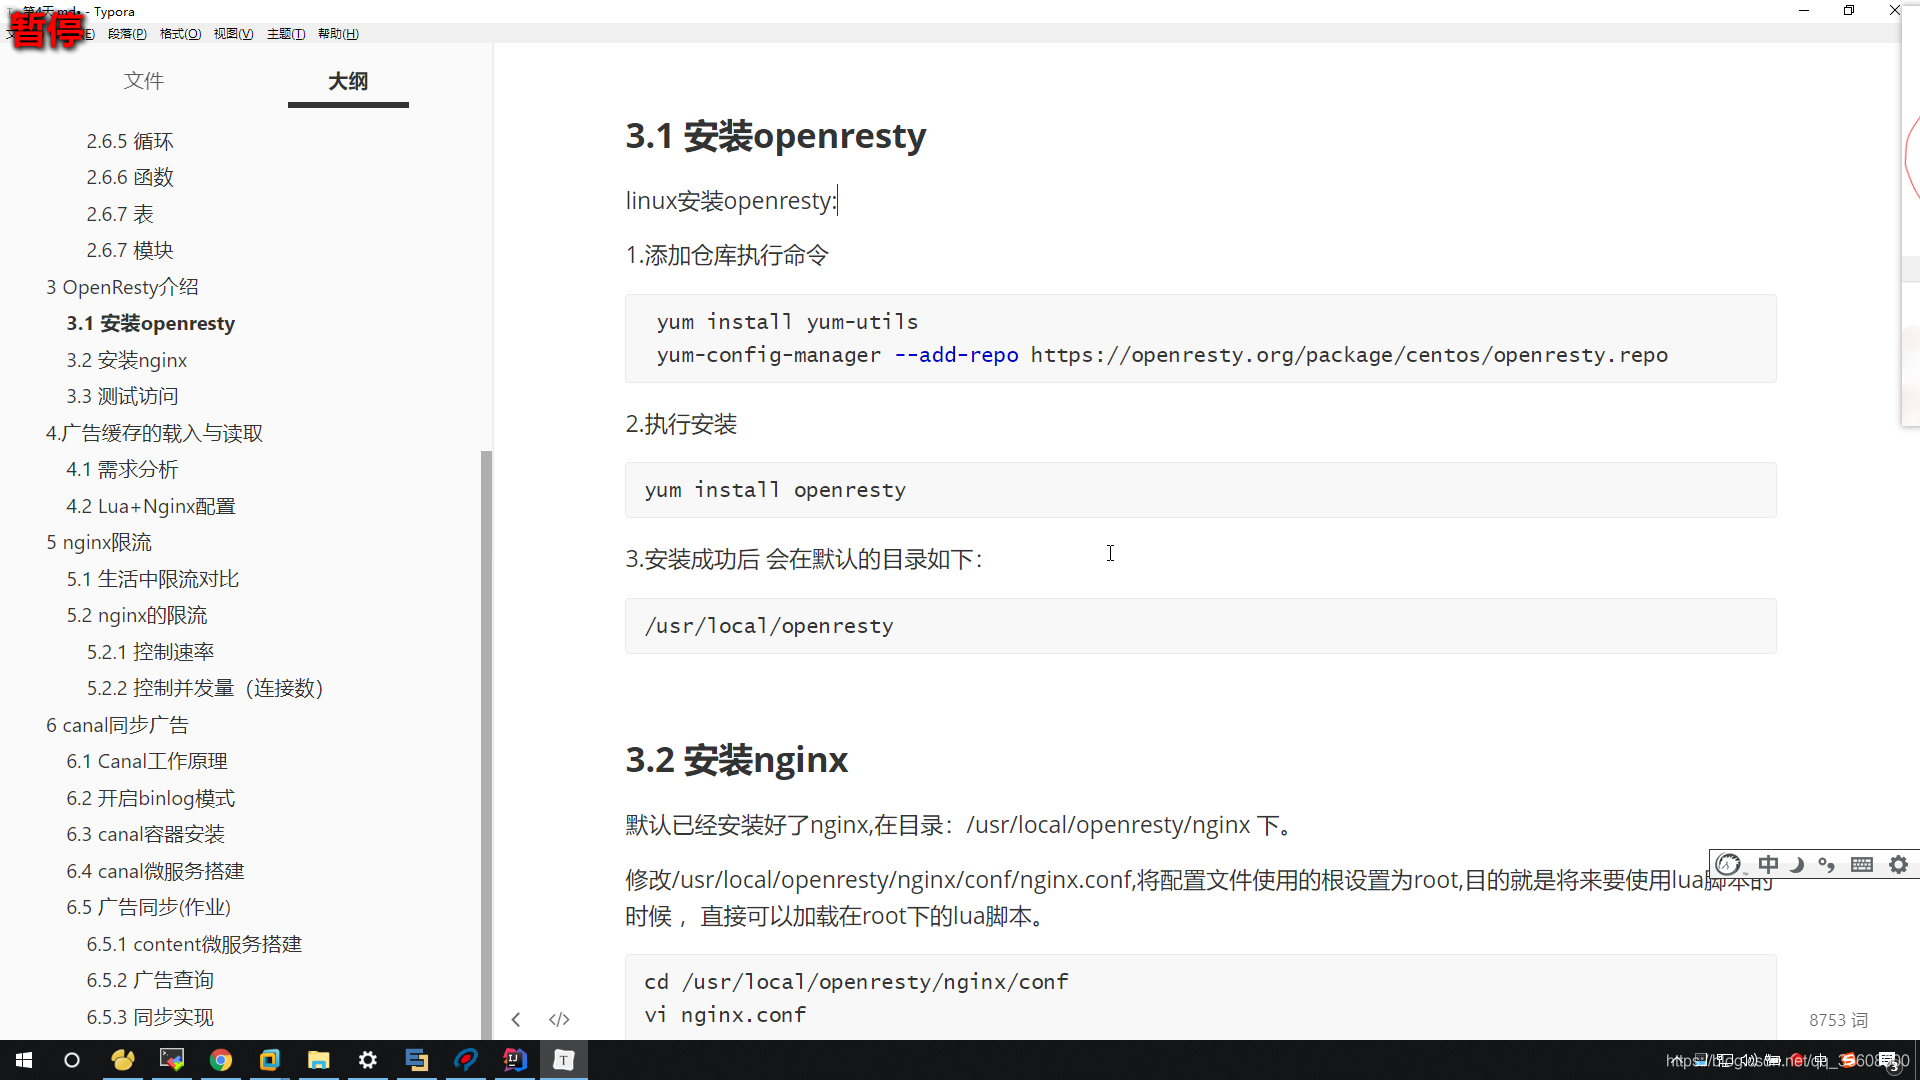Go to 5 nginx限流 outline entry

(x=99, y=542)
